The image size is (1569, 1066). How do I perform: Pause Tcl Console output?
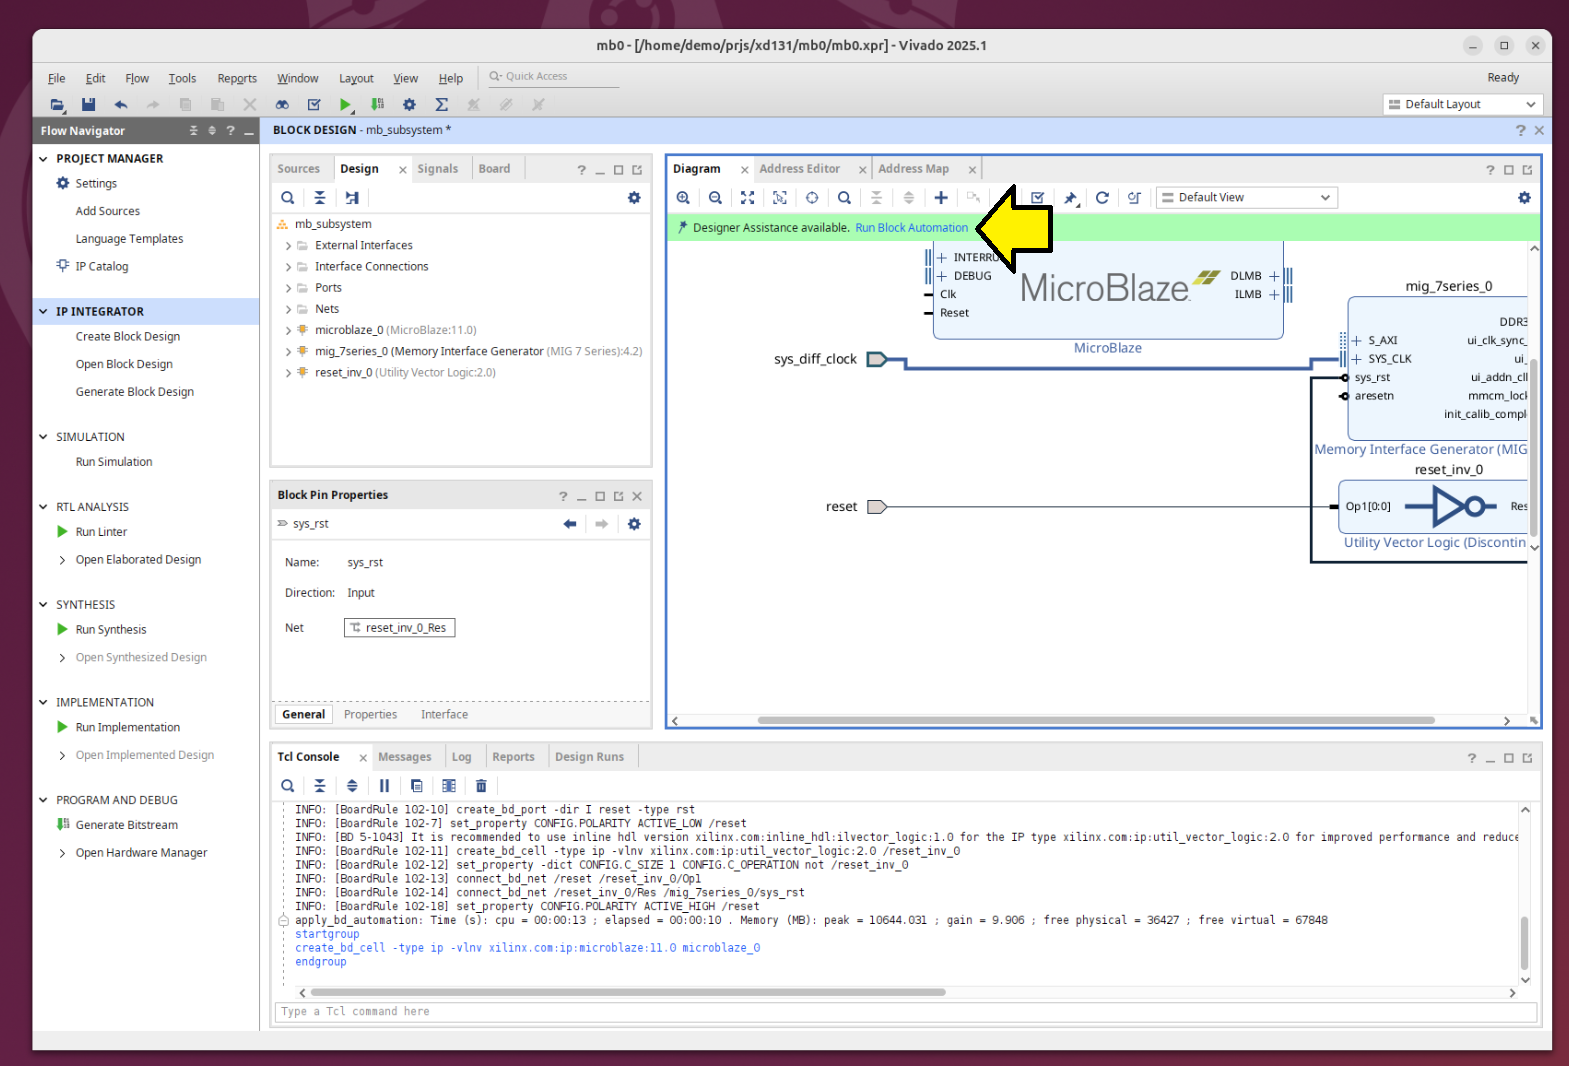pos(384,786)
